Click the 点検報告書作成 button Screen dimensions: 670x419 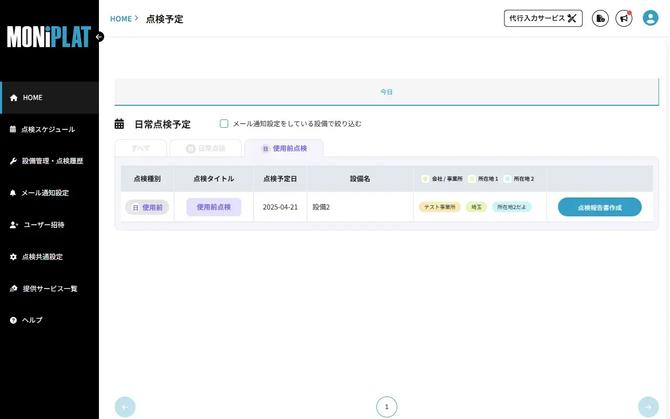tap(599, 207)
